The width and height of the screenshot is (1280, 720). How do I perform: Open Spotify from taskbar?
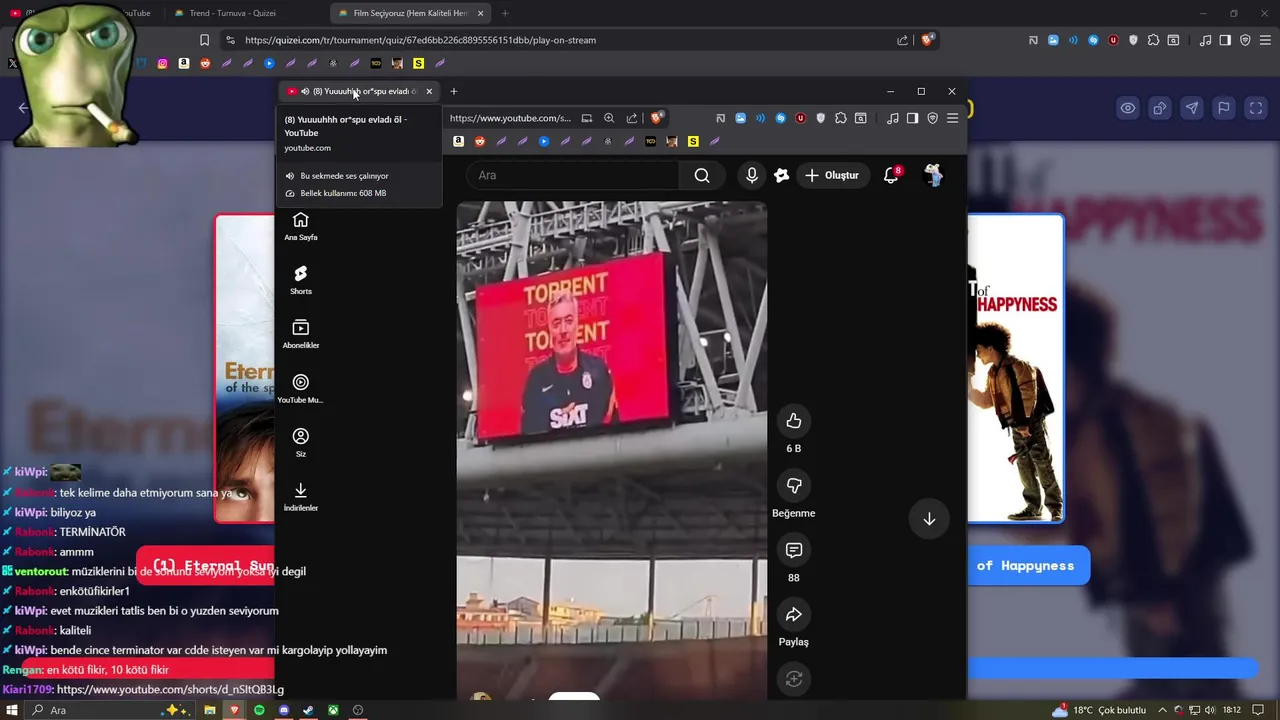(x=259, y=710)
